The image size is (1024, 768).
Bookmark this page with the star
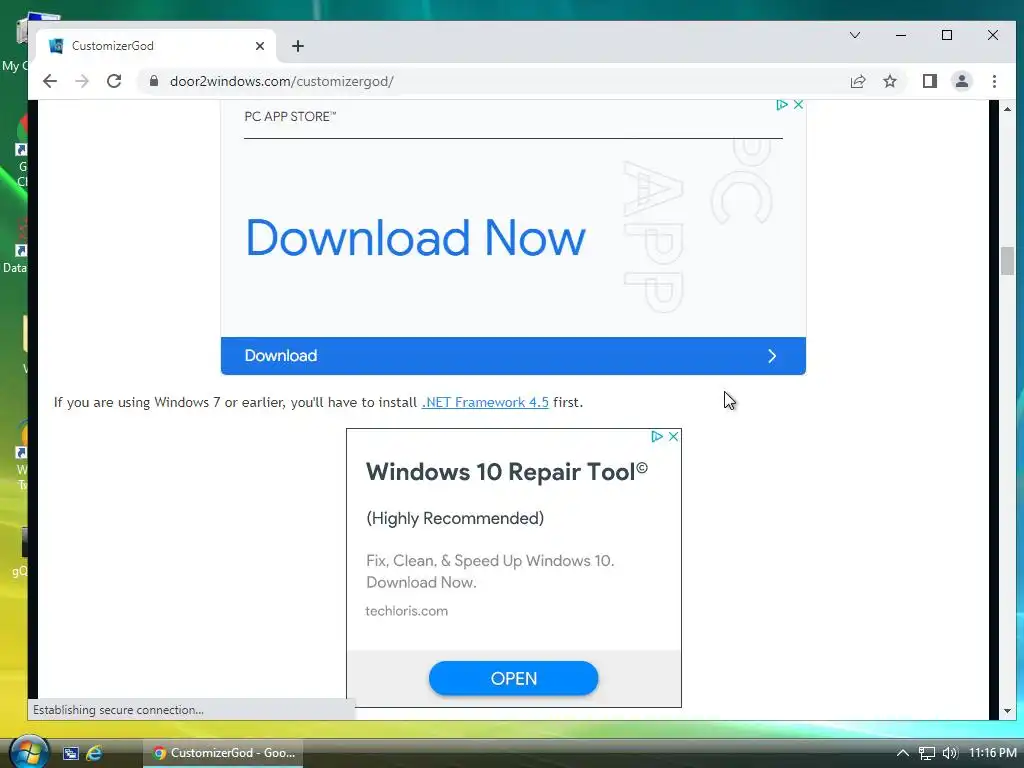click(889, 81)
